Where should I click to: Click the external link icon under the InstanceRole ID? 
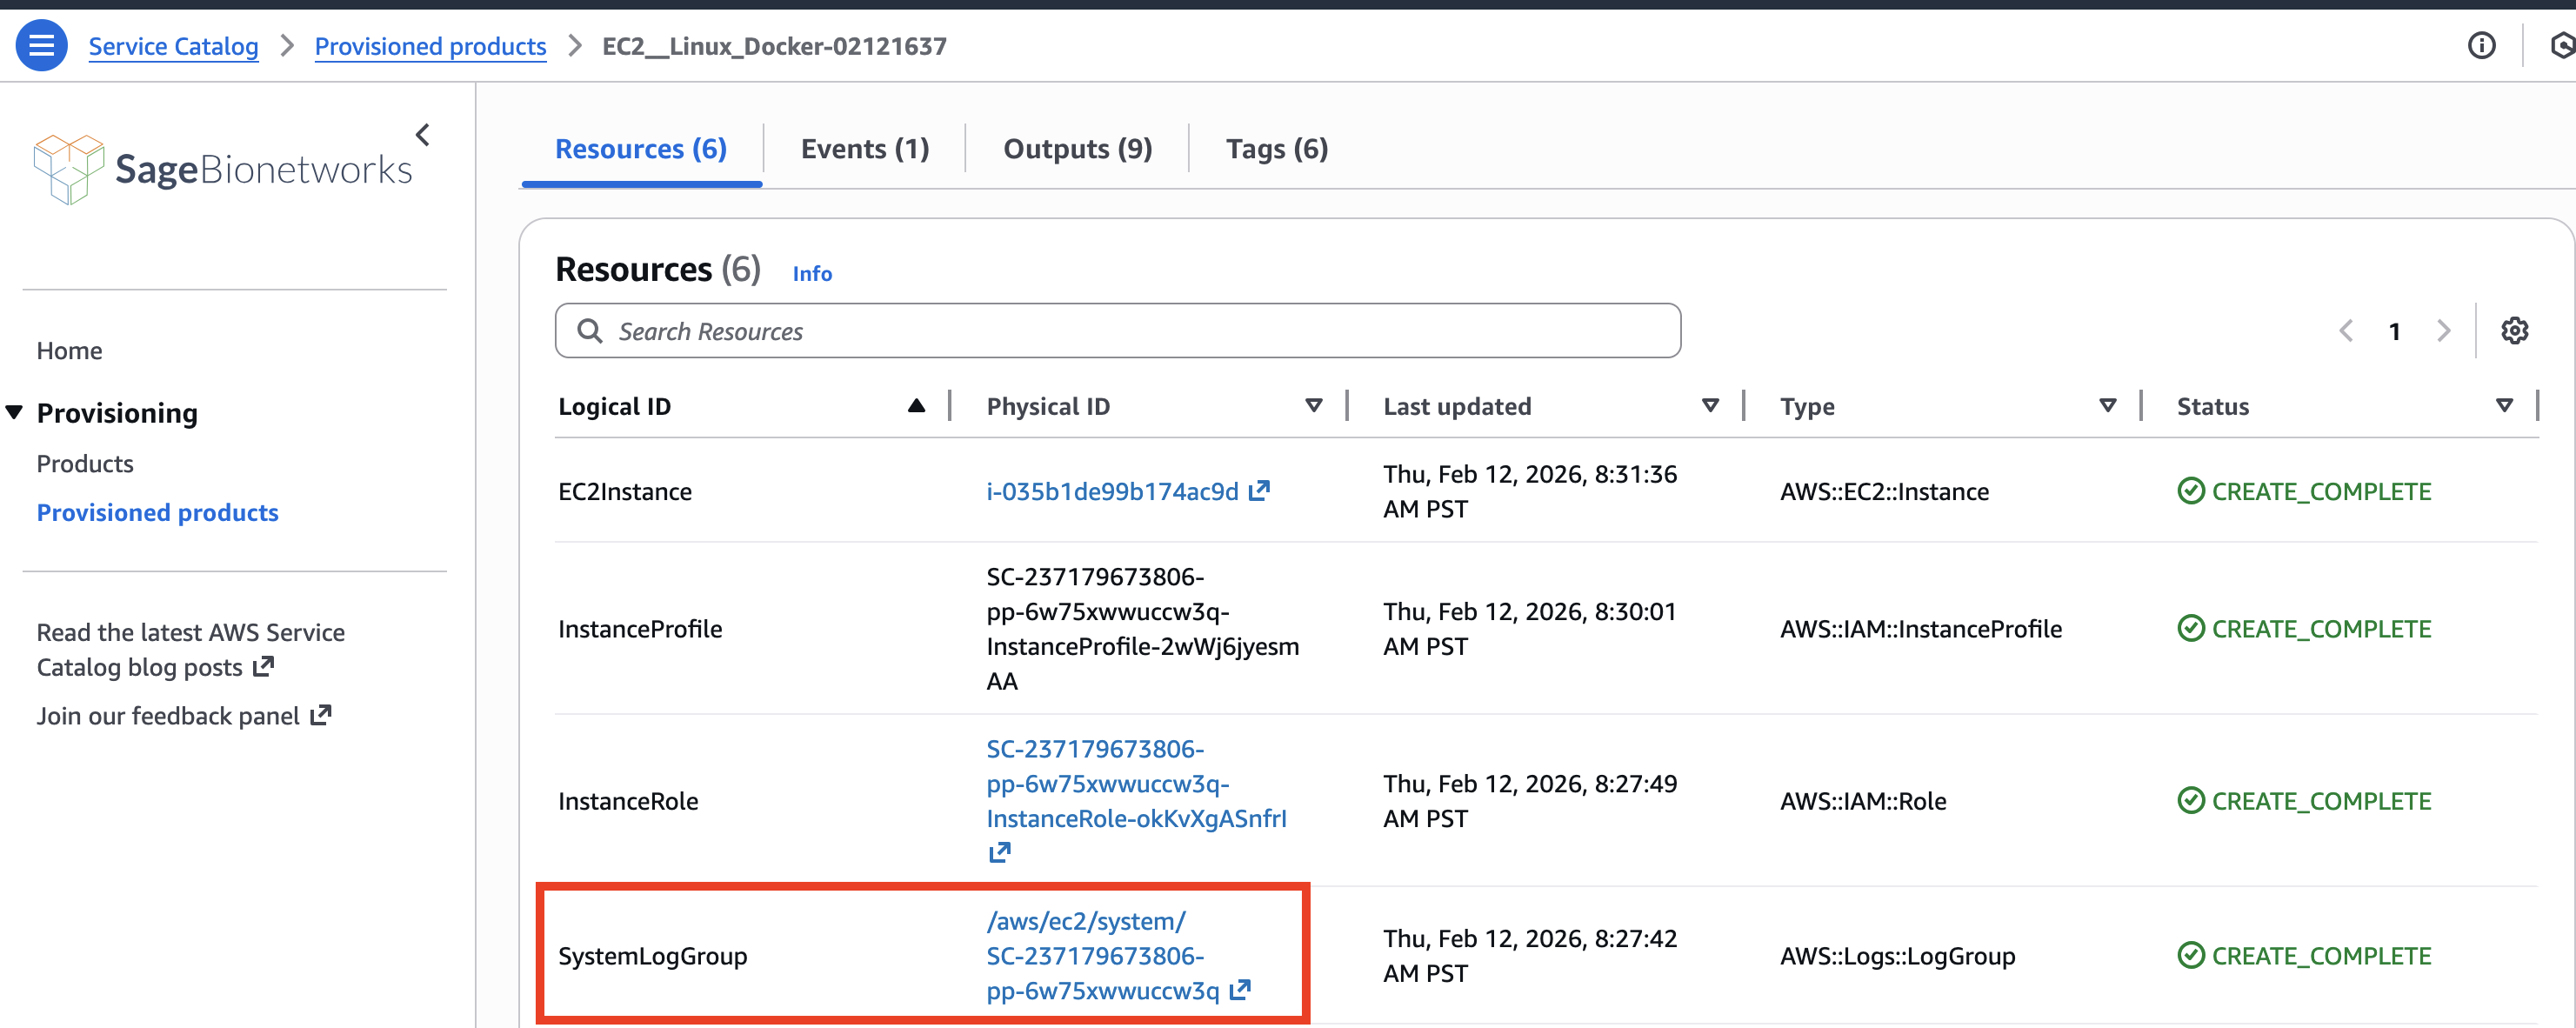(x=999, y=853)
